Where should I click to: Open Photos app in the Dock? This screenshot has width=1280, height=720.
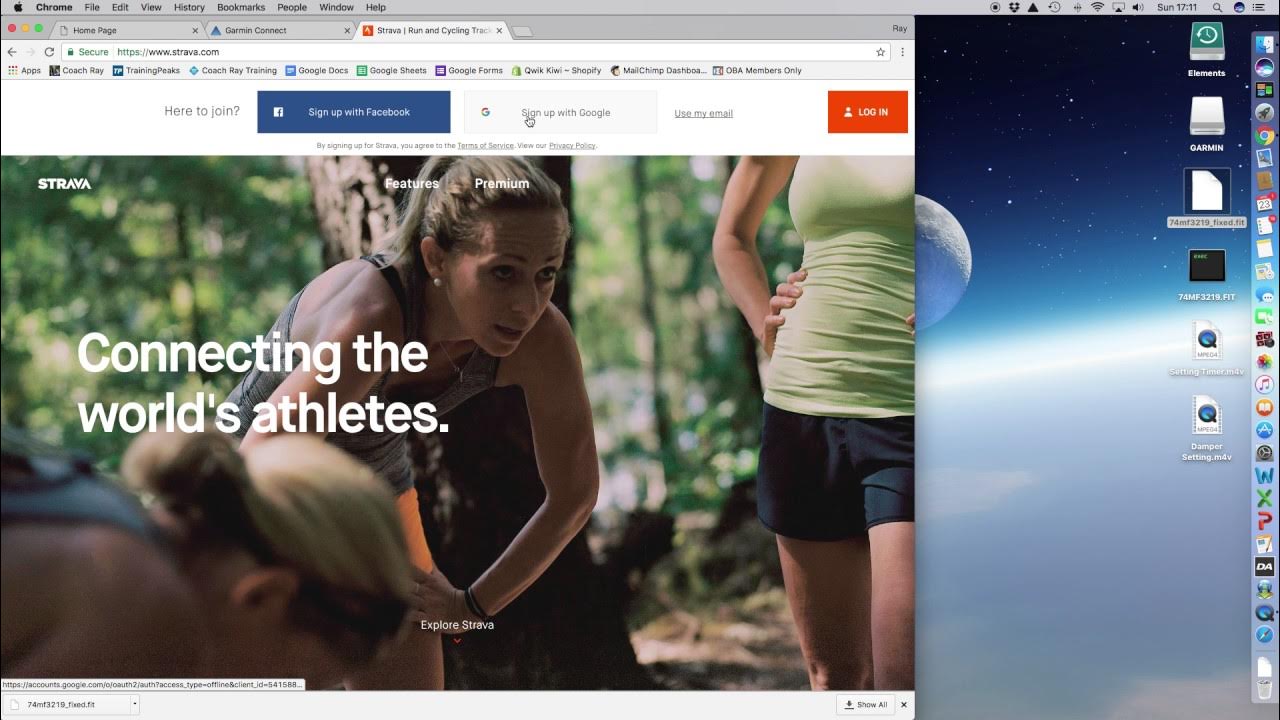(x=1265, y=362)
